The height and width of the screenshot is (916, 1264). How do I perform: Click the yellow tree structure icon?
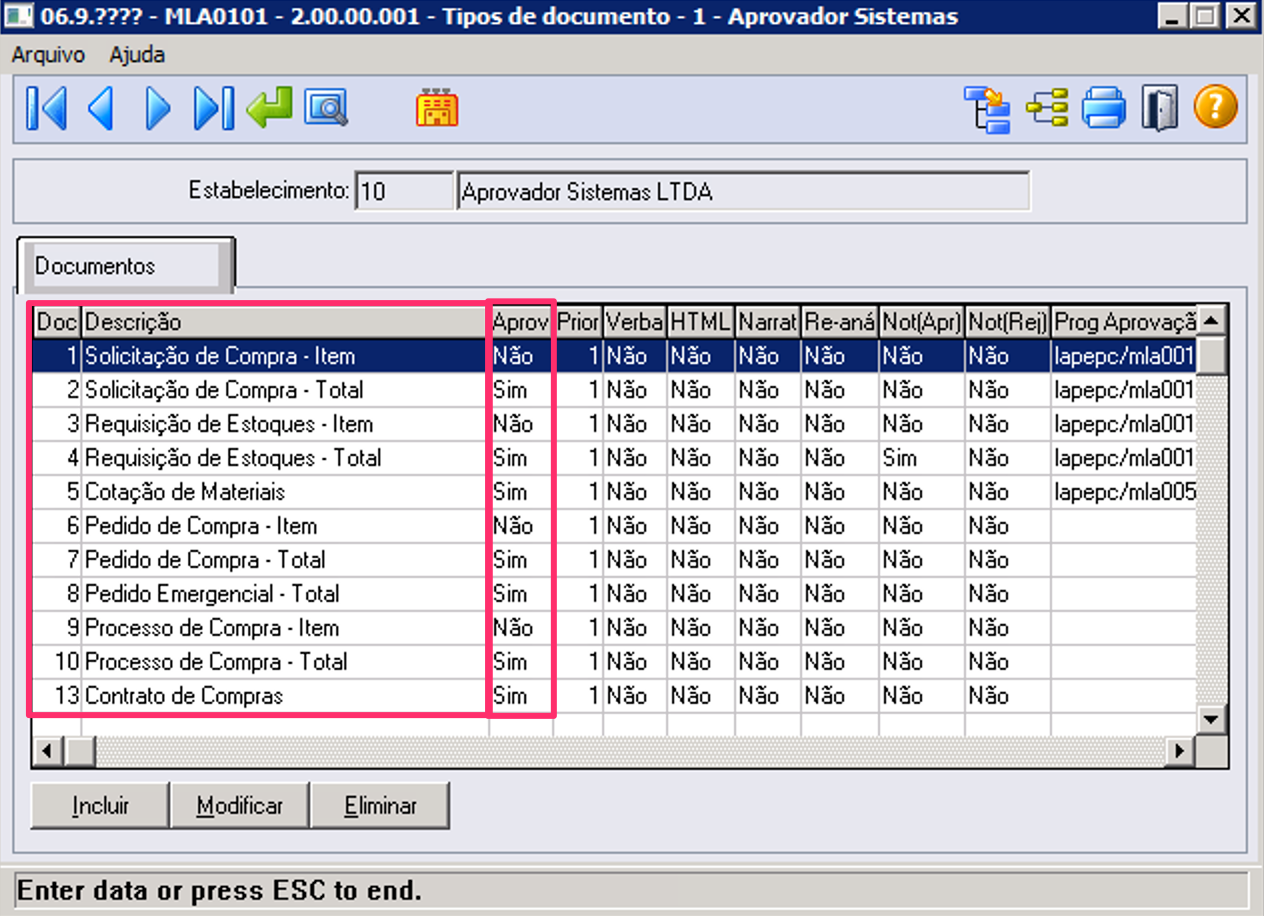(x=1047, y=108)
